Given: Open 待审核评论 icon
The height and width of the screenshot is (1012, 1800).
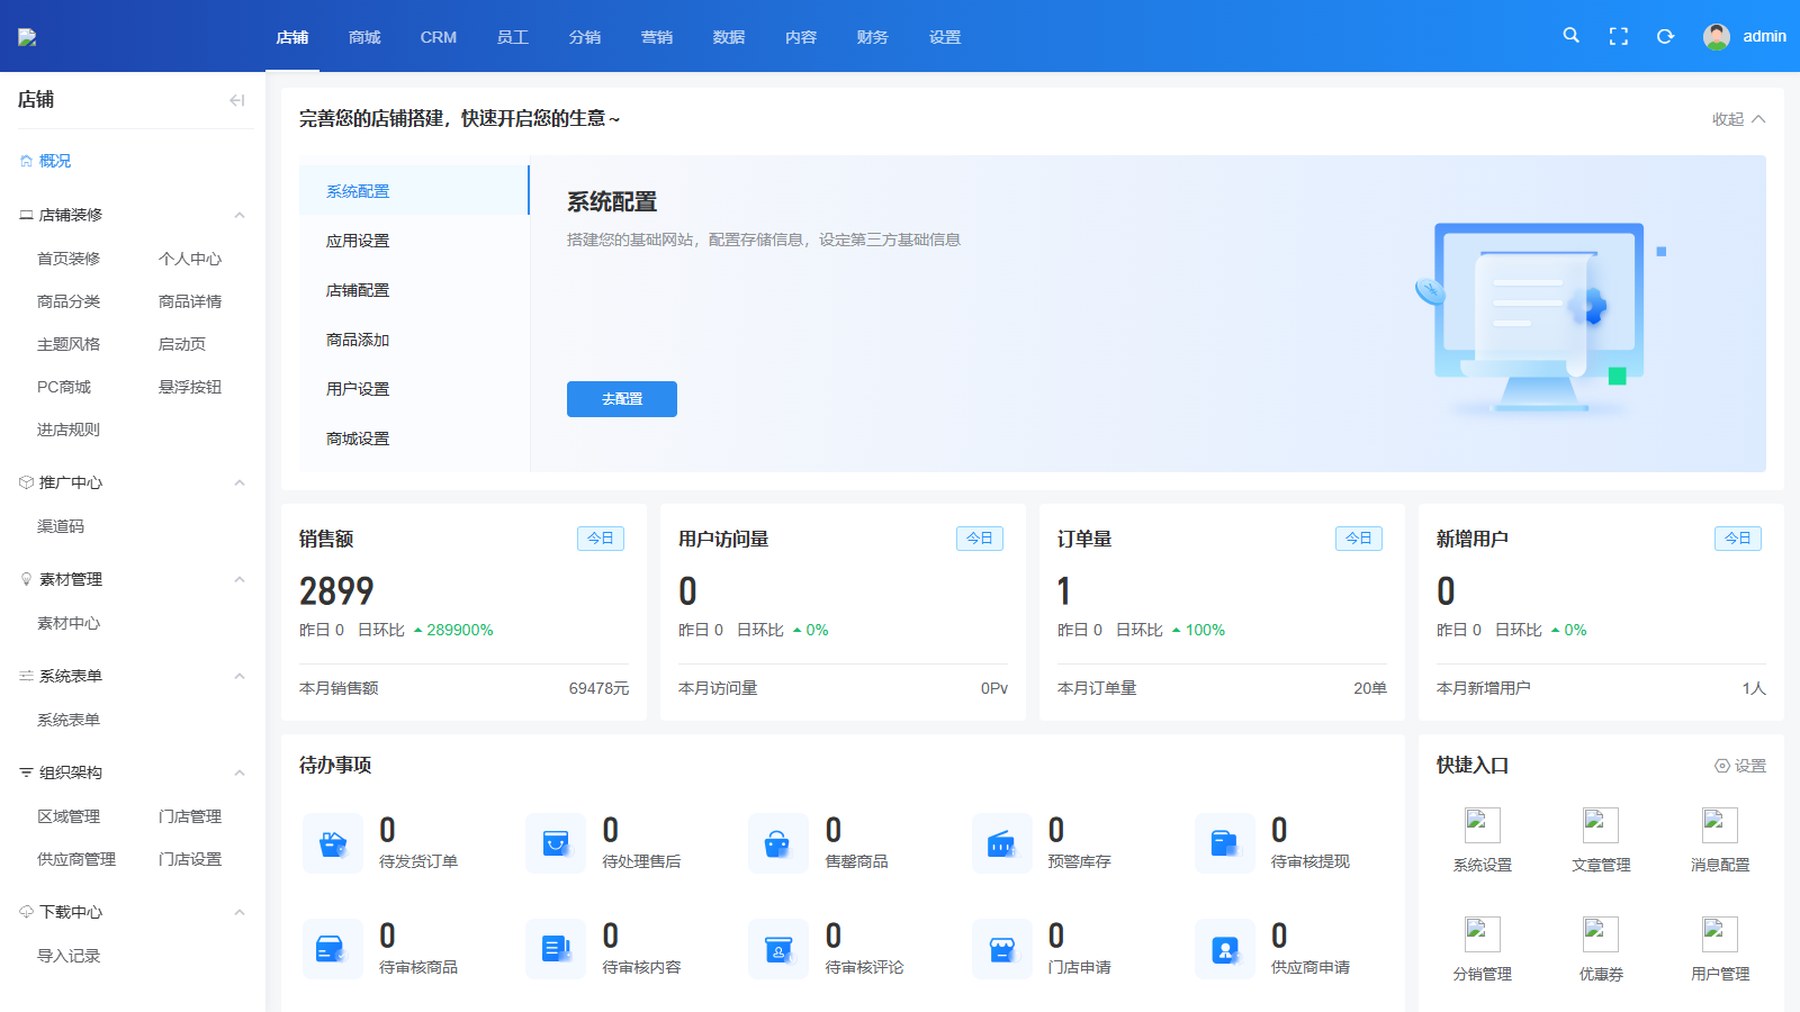Looking at the screenshot, I should pos(778,949).
